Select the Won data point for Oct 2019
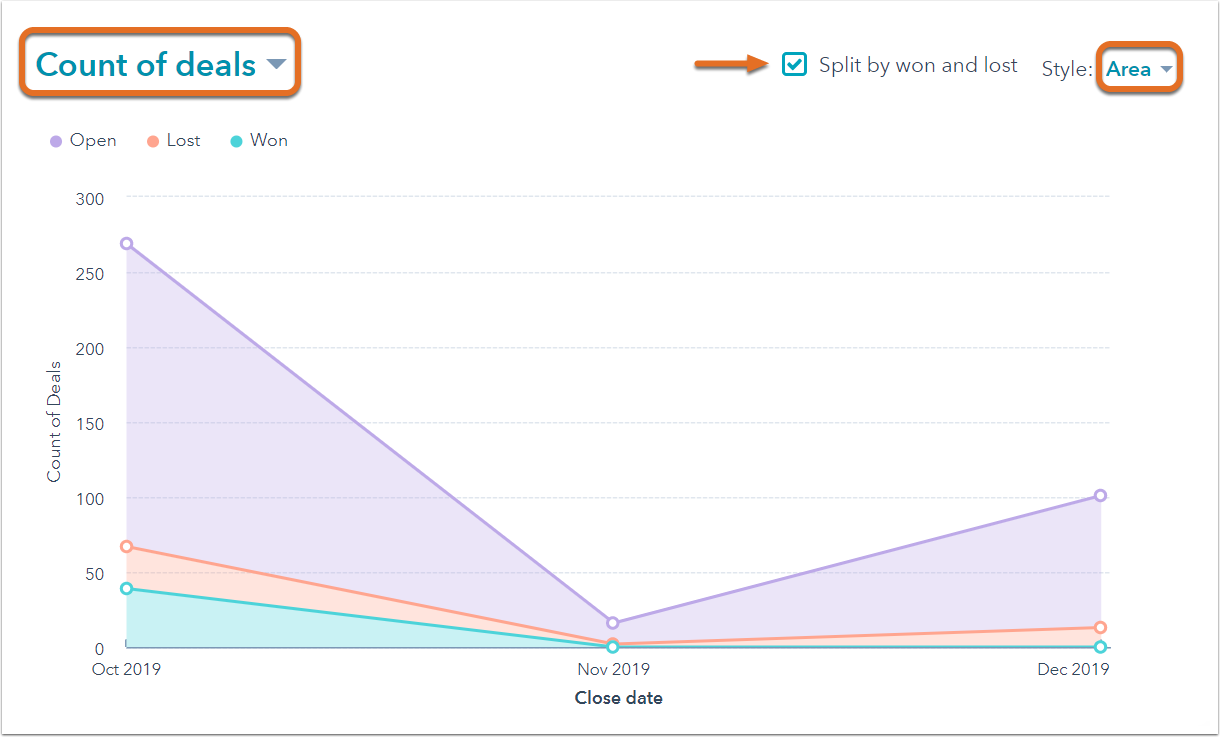This screenshot has height=737, width=1220. 126,588
